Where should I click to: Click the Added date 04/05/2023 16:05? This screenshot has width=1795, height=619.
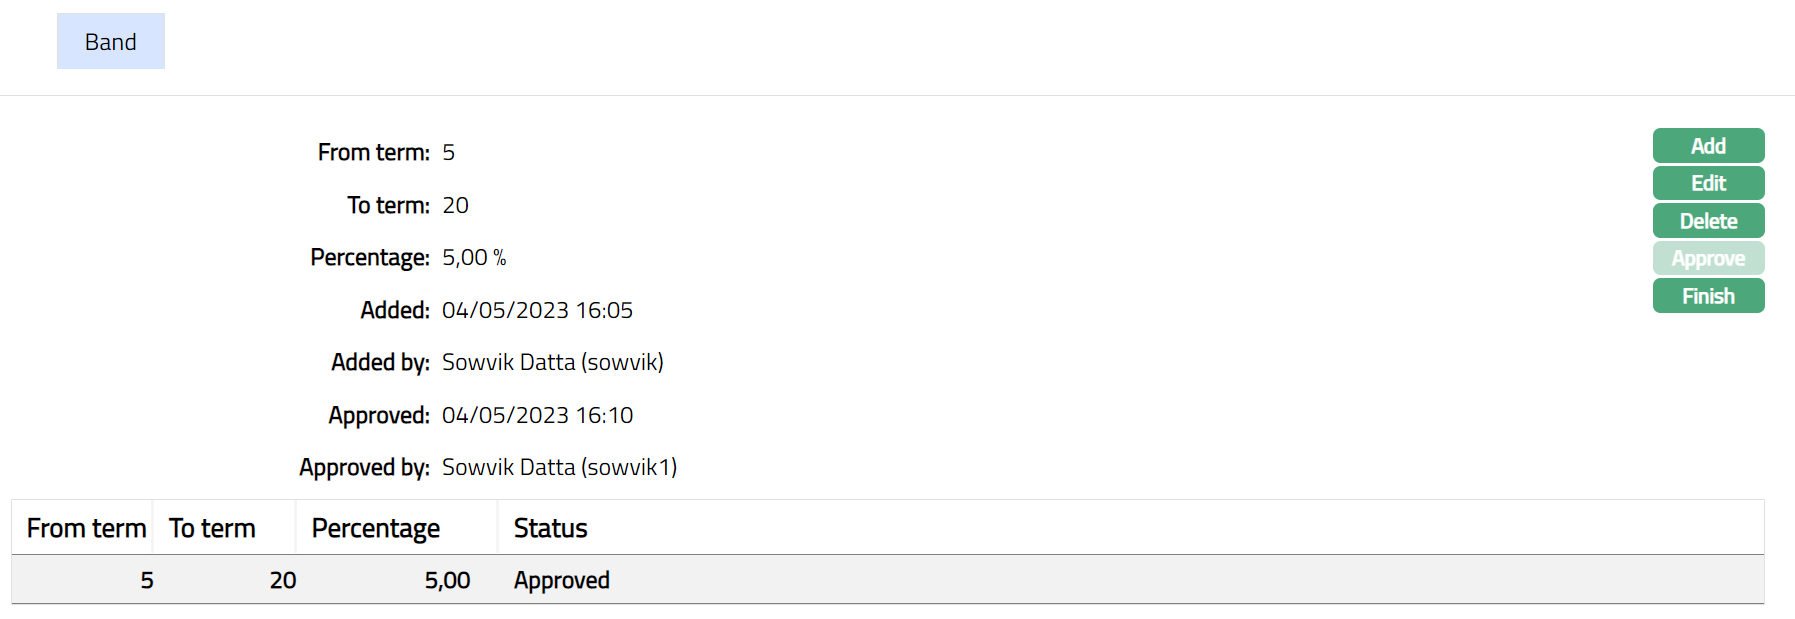537,310
